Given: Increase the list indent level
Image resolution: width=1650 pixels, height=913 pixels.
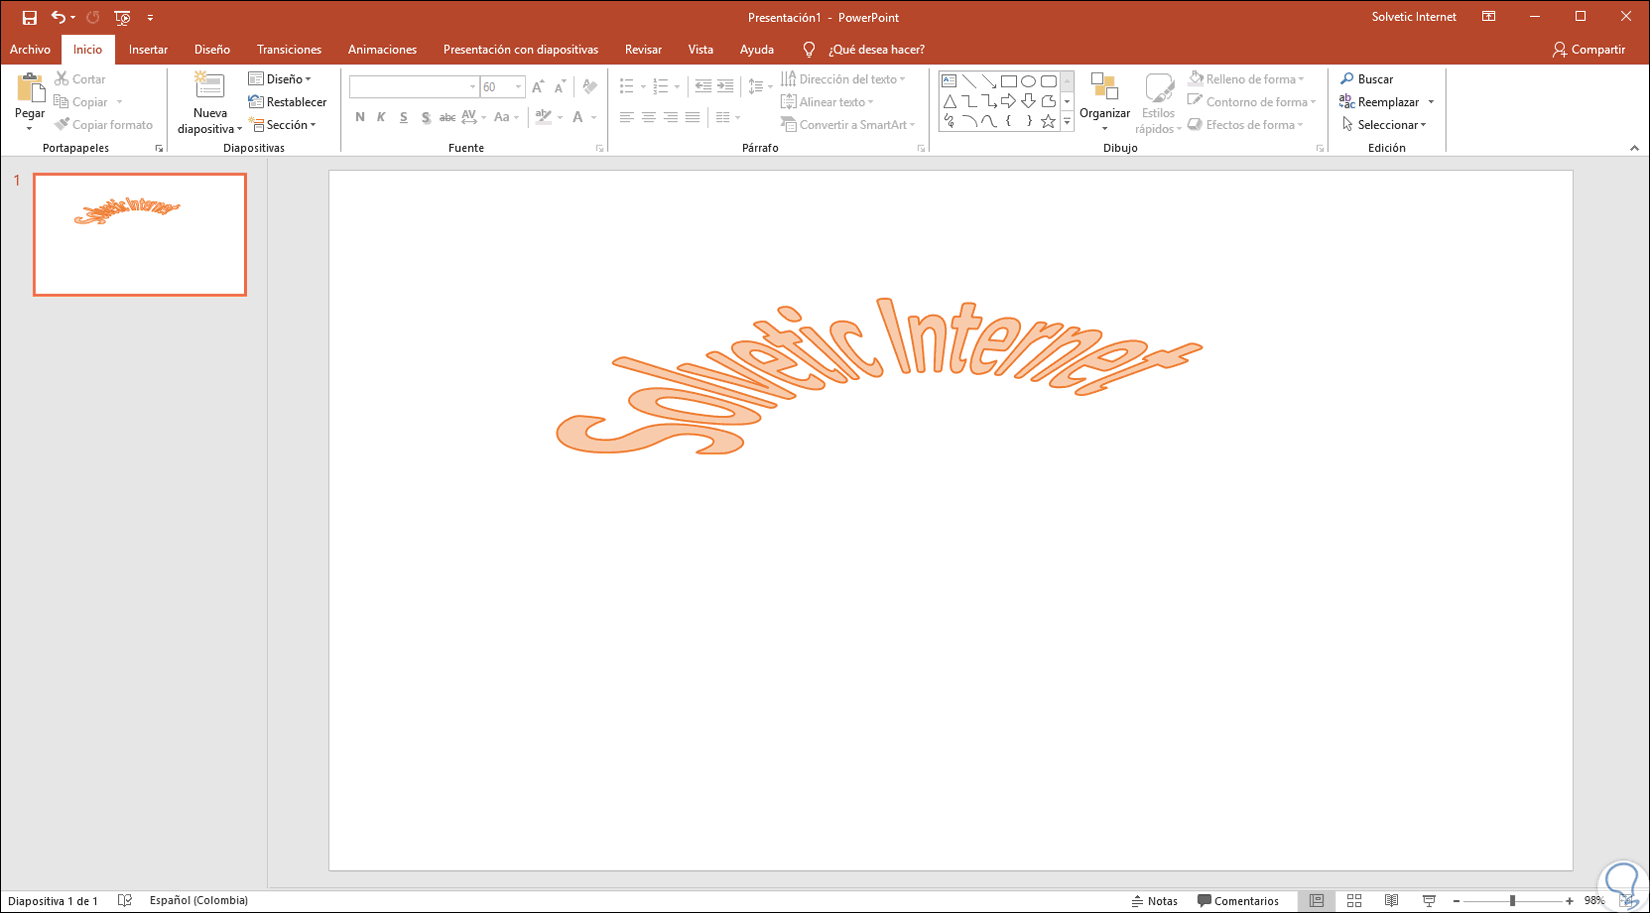Looking at the screenshot, I should (x=725, y=87).
